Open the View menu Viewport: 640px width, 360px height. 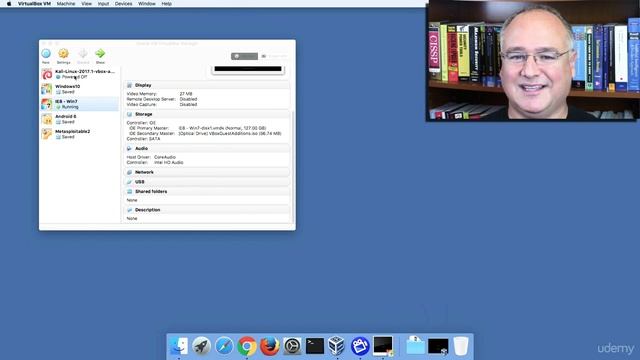tap(87, 4)
